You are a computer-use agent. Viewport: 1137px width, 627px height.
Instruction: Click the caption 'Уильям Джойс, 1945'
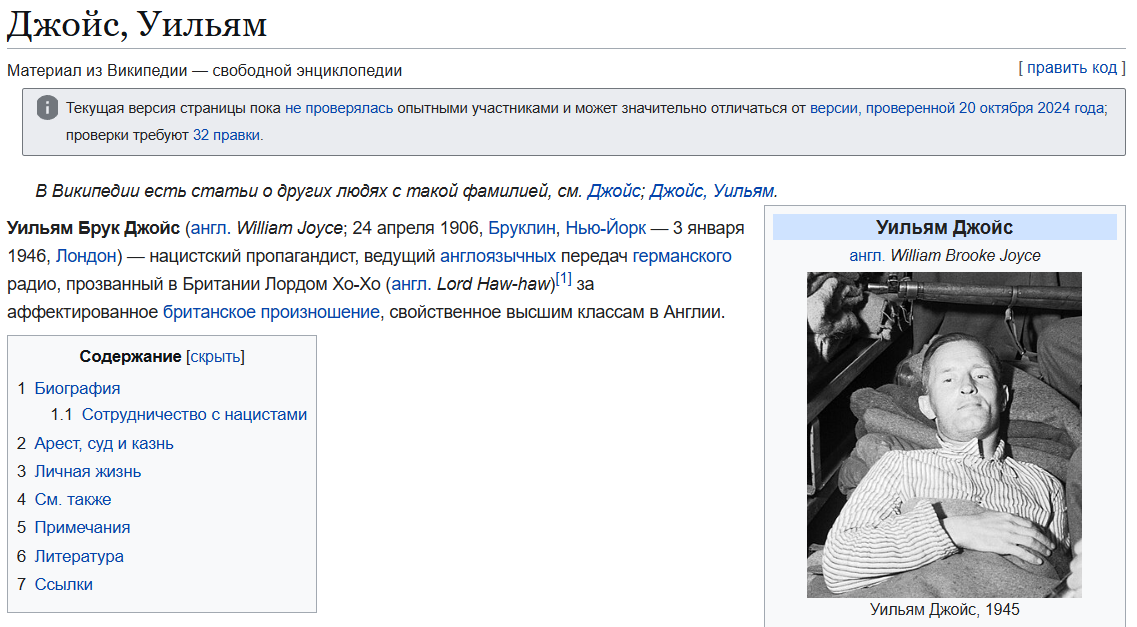coord(944,610)
